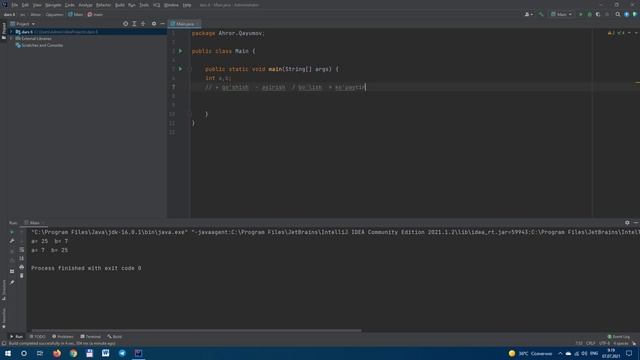Image resolution: width=640 pixels, height=360 pixels.
Task: Expand External Libraries tree node
Action: pyautogui.click(x=11, y=38)
